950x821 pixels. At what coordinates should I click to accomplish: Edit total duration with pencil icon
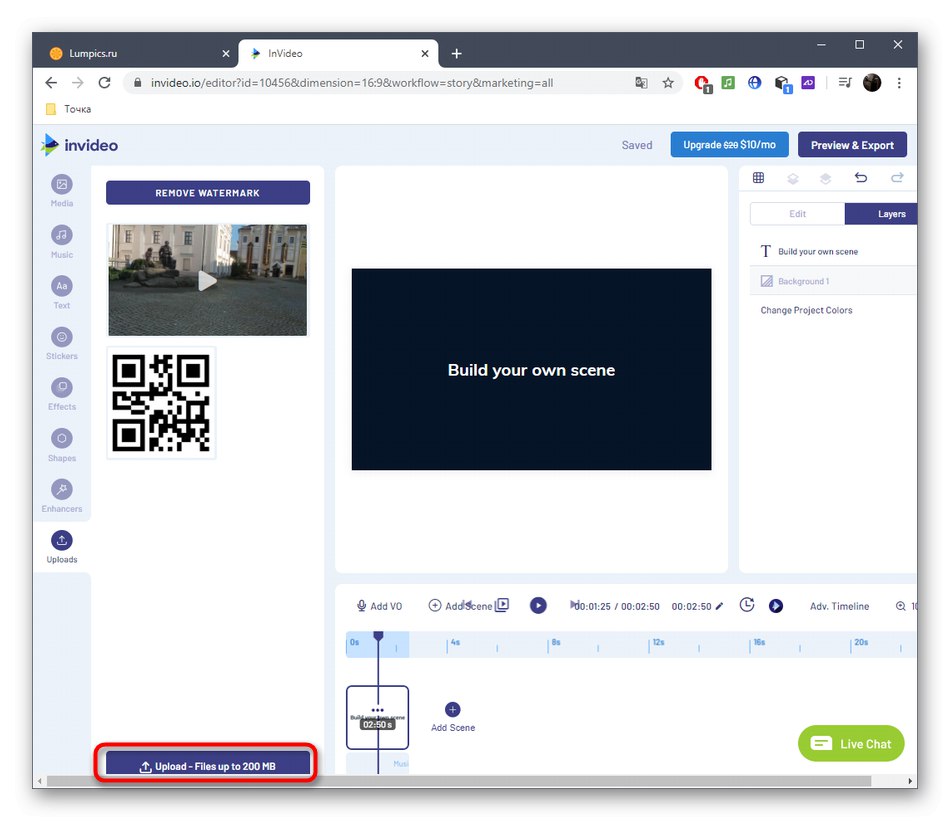(x=719, y=606)
